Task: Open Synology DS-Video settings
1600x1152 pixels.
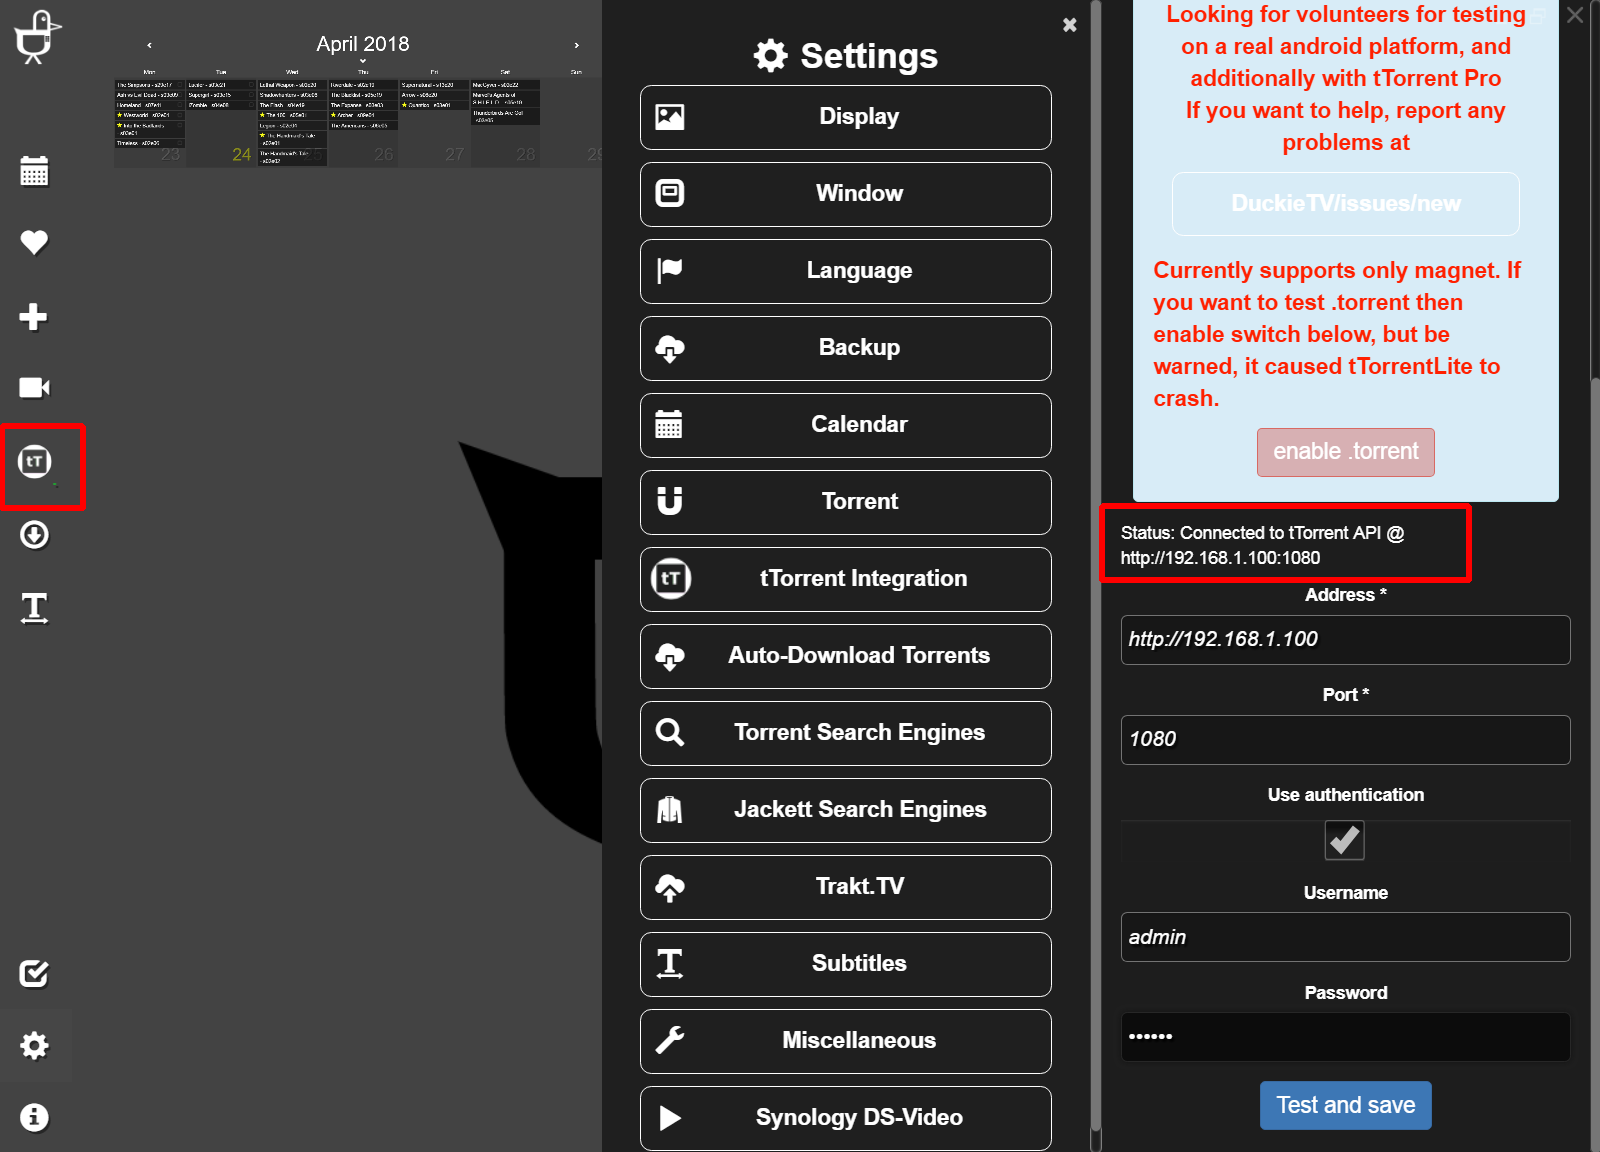Action: coord(846,1118)
